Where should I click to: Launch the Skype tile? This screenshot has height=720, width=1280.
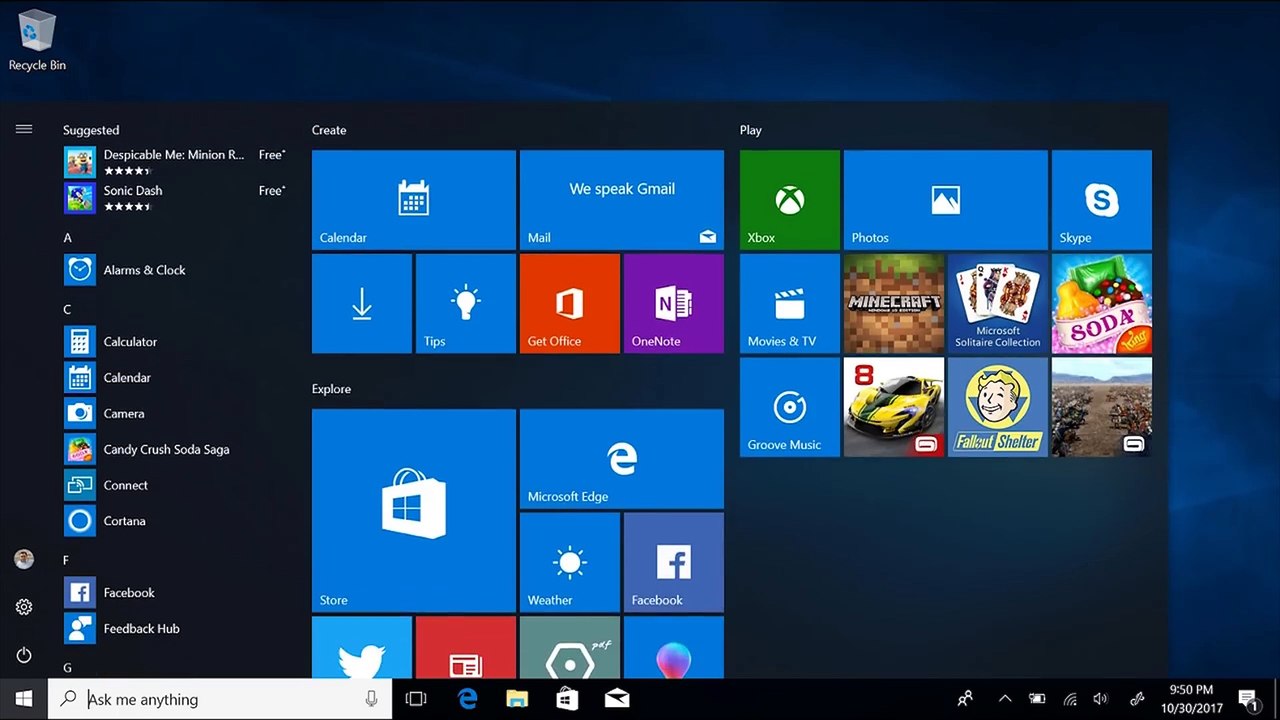(x=1102, y=200)
